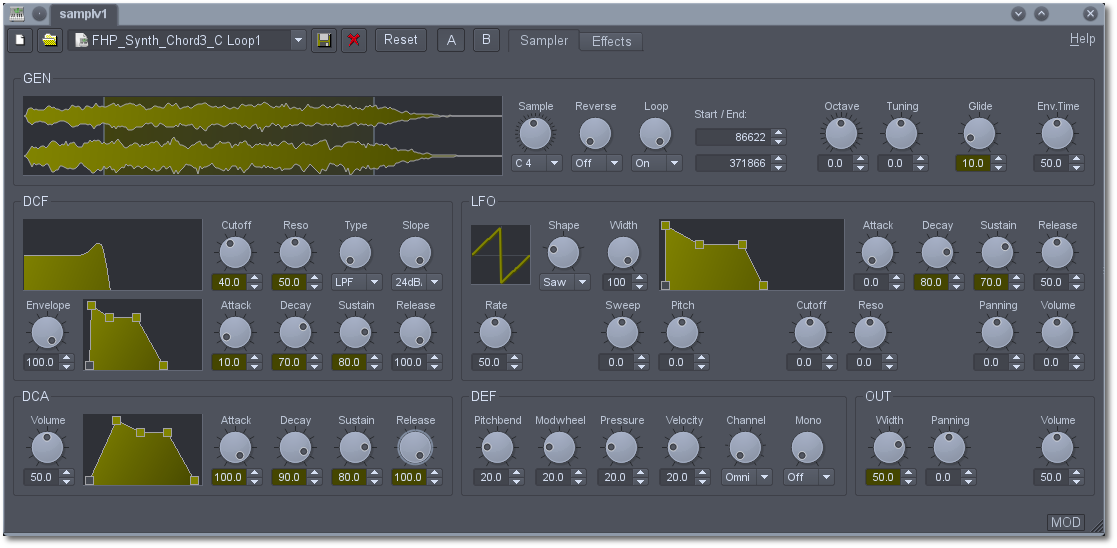Save preset using floppy disk icon
Screen dimensions: 1117x548
click(323, 40)
